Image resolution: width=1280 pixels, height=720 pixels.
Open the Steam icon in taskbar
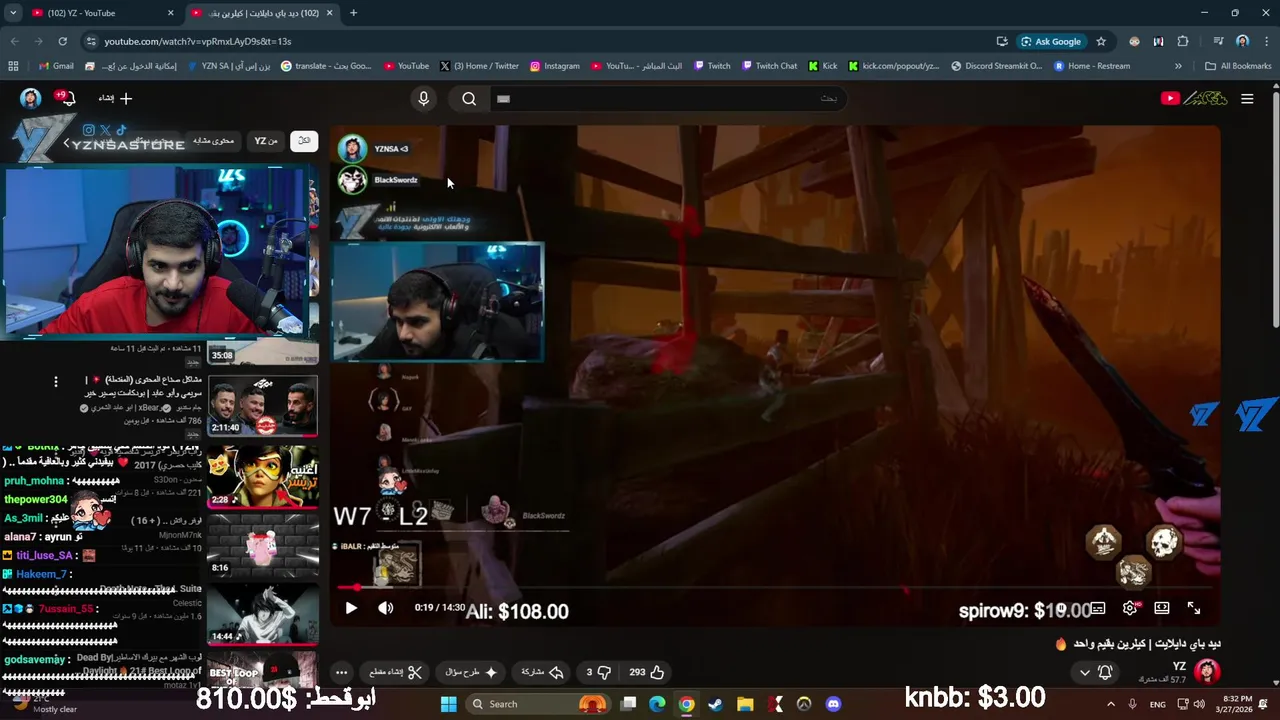715,704
